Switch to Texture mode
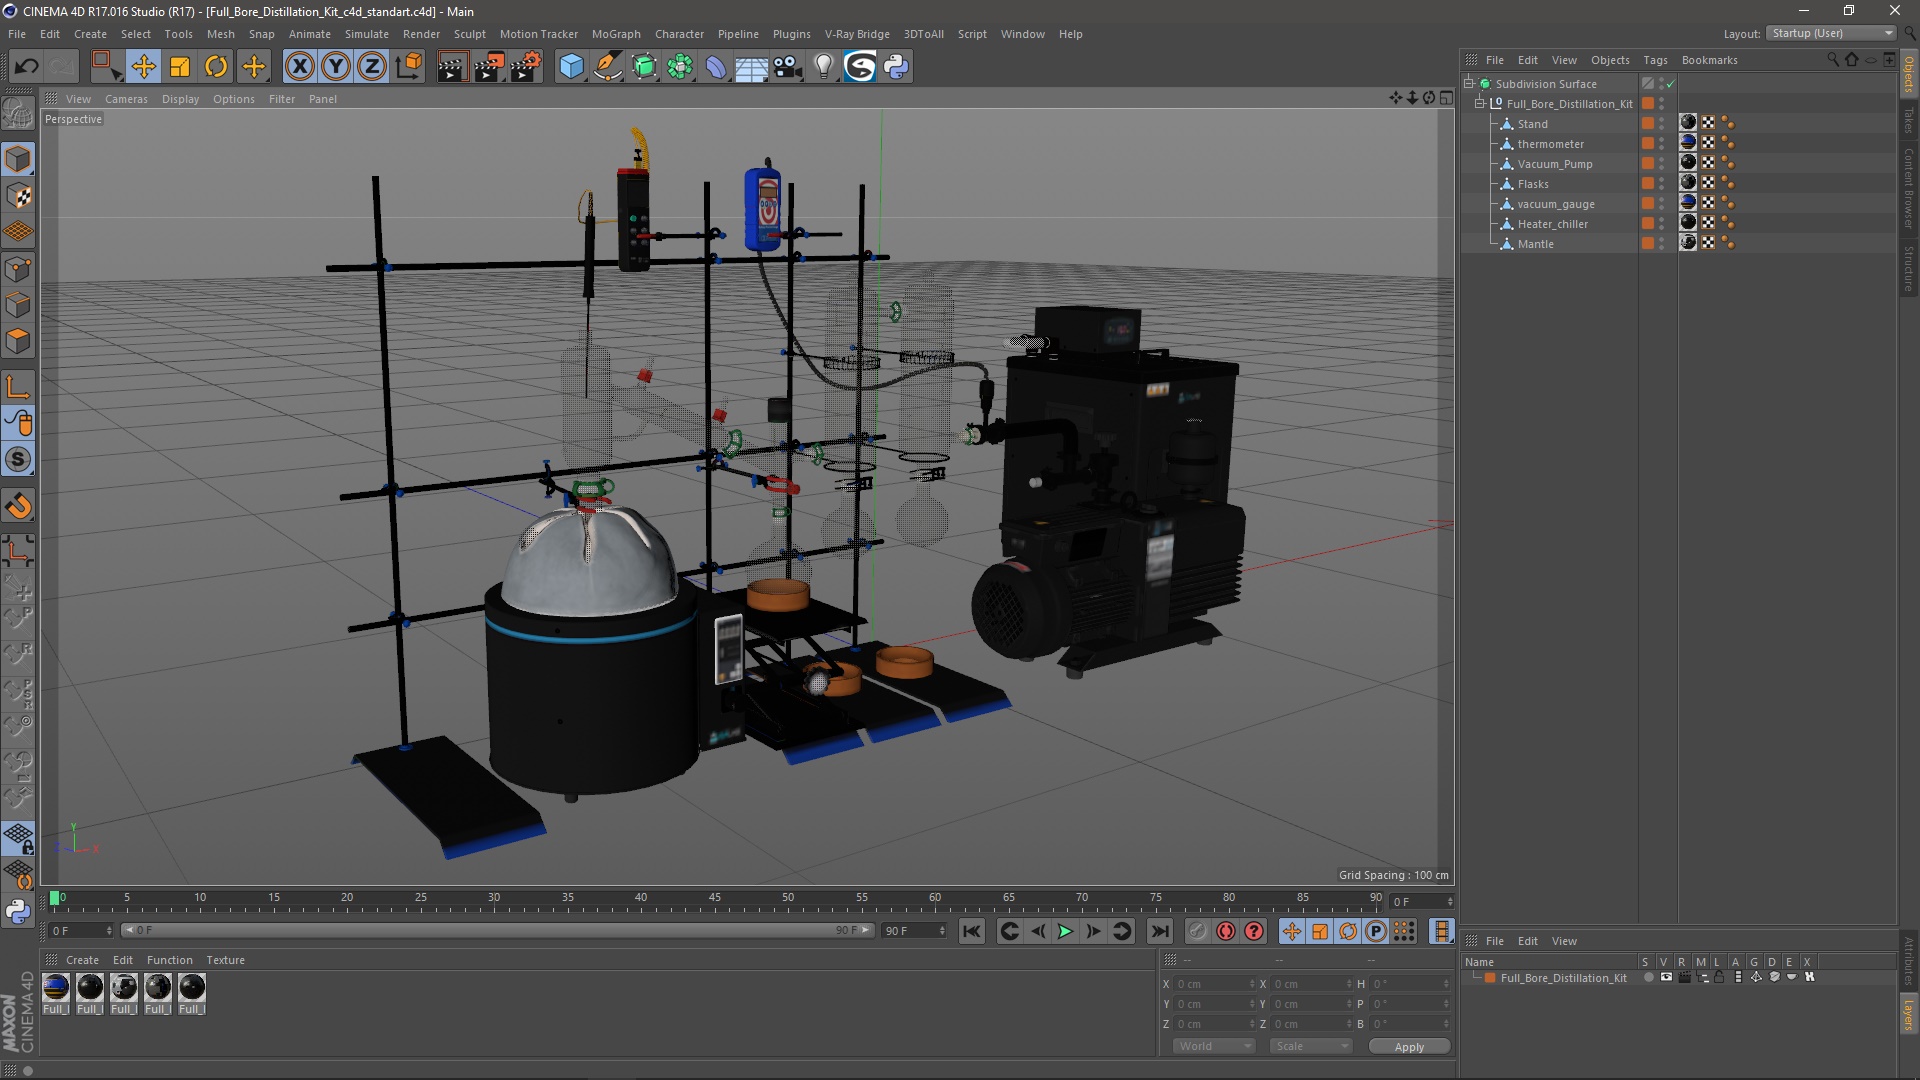1920x1080 pixels. point(18,196)
